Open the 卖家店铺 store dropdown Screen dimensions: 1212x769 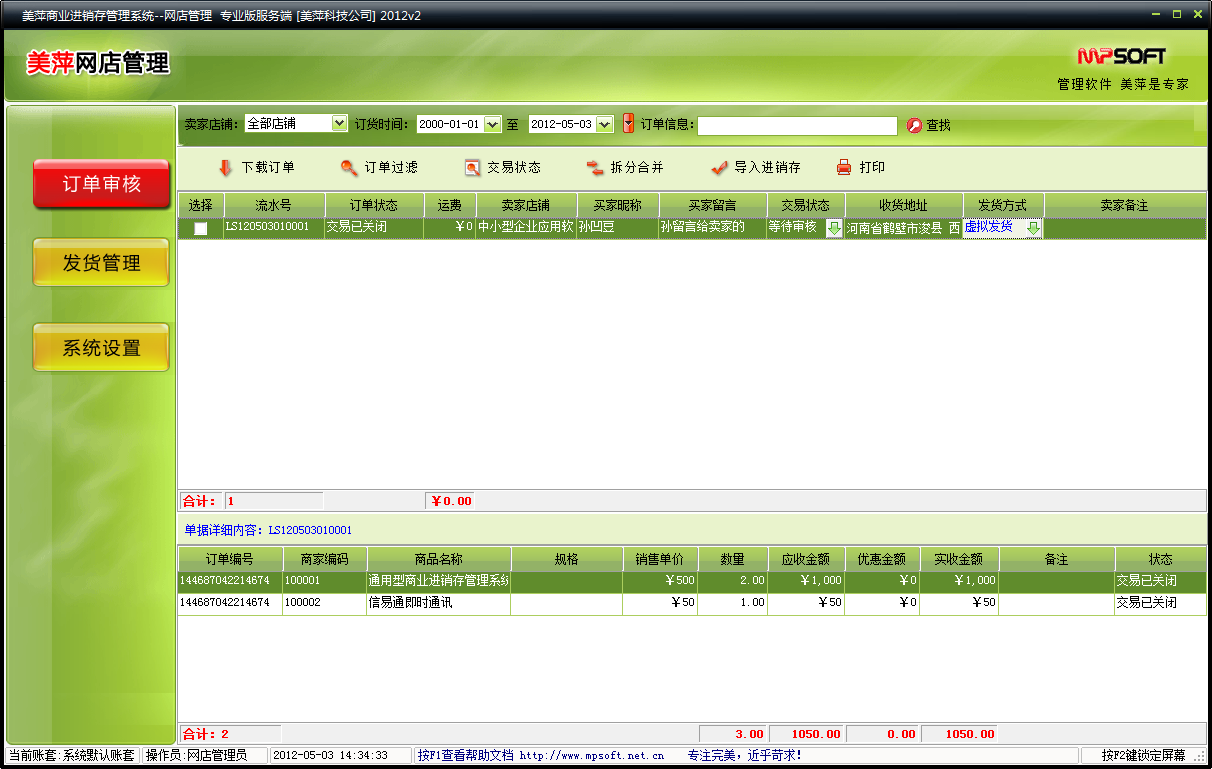click(x=339, y=124)
